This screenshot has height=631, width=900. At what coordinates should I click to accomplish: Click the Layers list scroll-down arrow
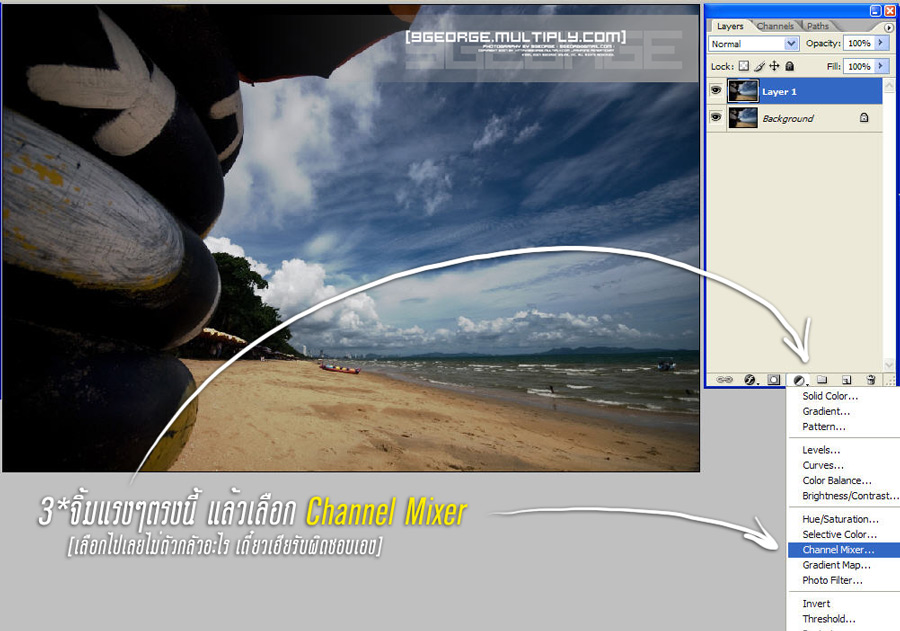889,365
